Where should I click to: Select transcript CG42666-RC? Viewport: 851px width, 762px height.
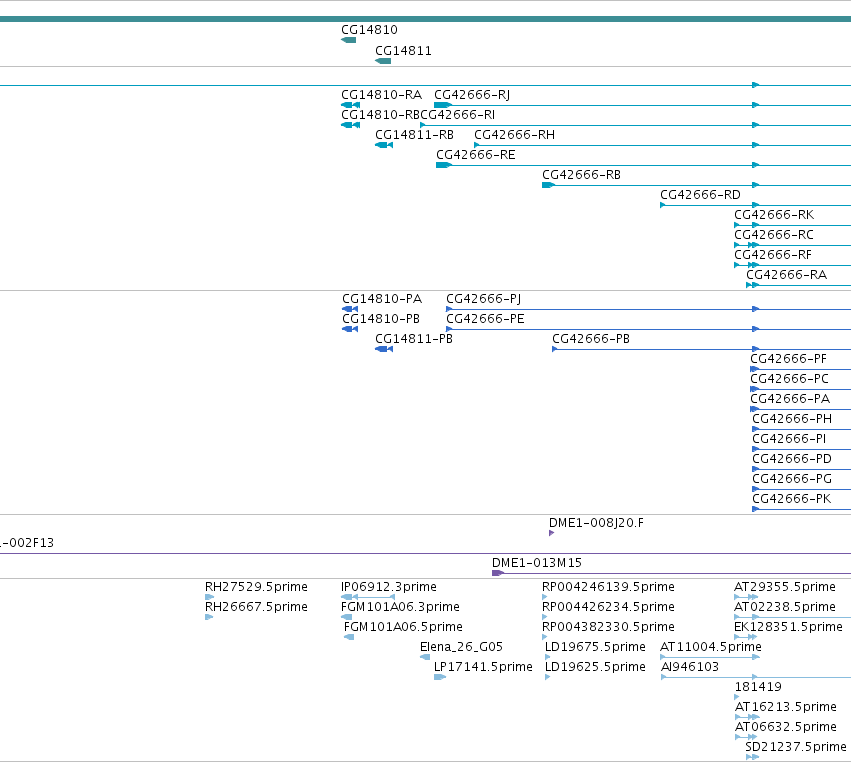[x=773, y=236]
